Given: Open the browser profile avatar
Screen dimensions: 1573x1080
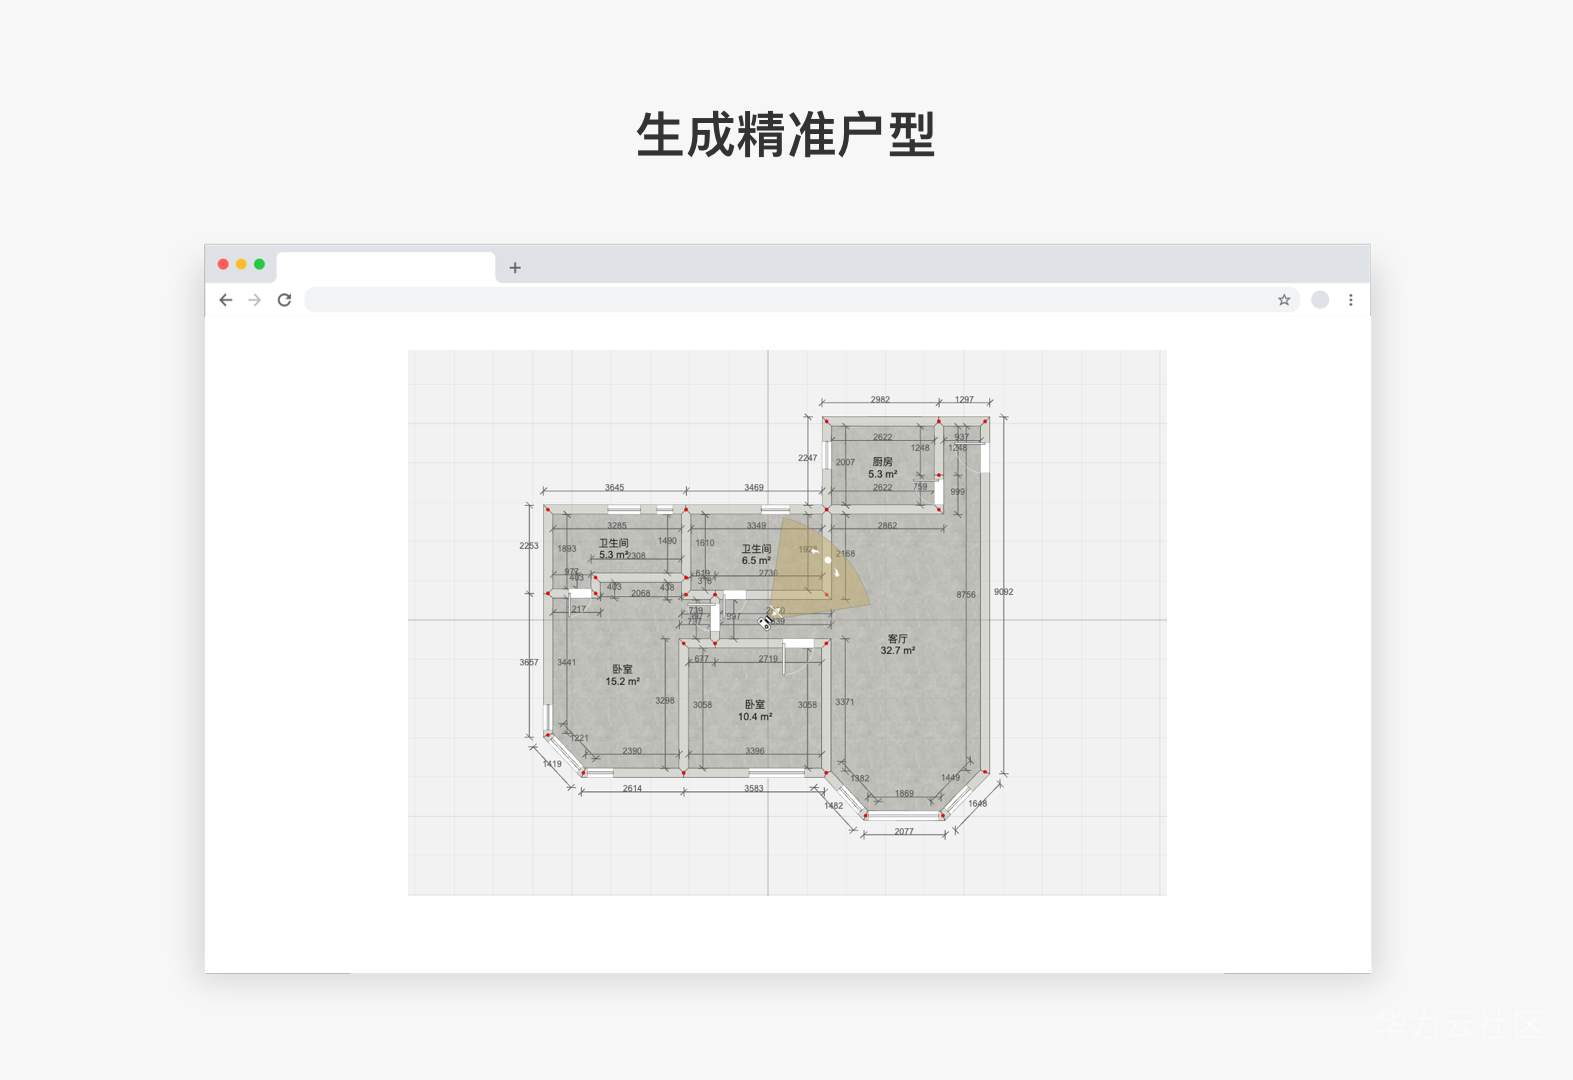Looking at the screenshot, I should click(1320, 300).
